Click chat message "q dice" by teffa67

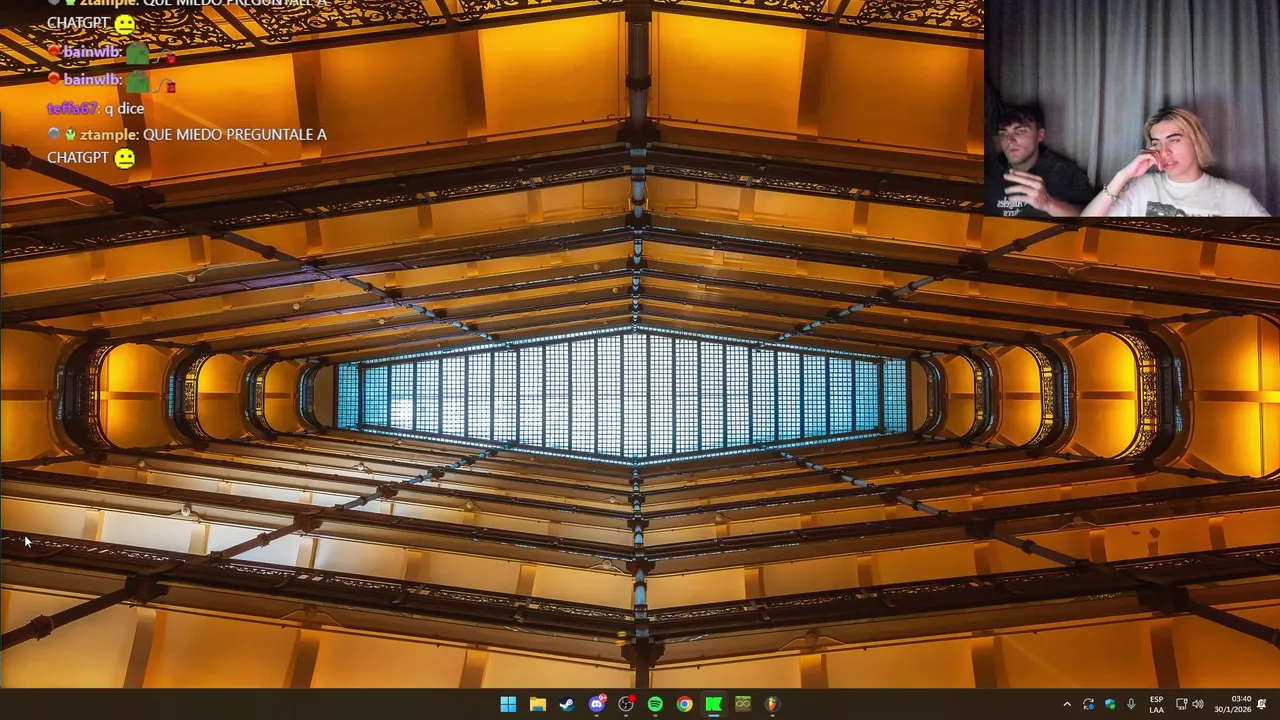(x=124, y=108)
